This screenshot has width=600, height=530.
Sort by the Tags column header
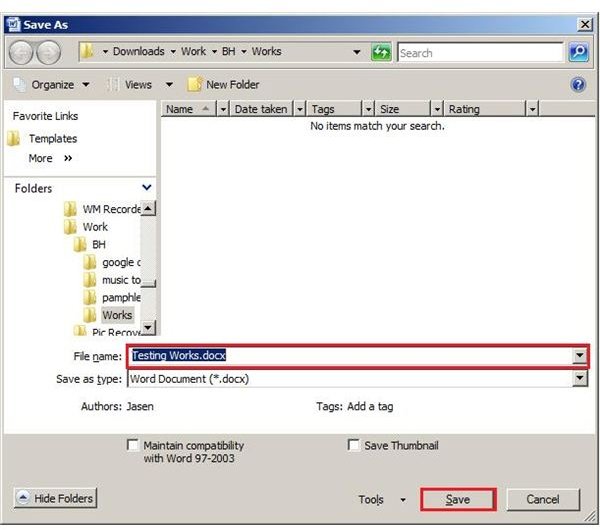334,109
